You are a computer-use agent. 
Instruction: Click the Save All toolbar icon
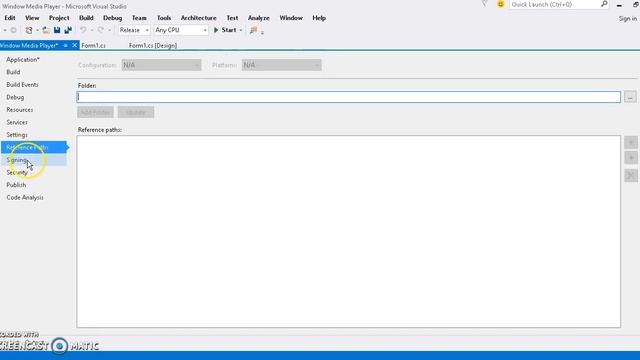pyautogui.click(x=68, y=30)
